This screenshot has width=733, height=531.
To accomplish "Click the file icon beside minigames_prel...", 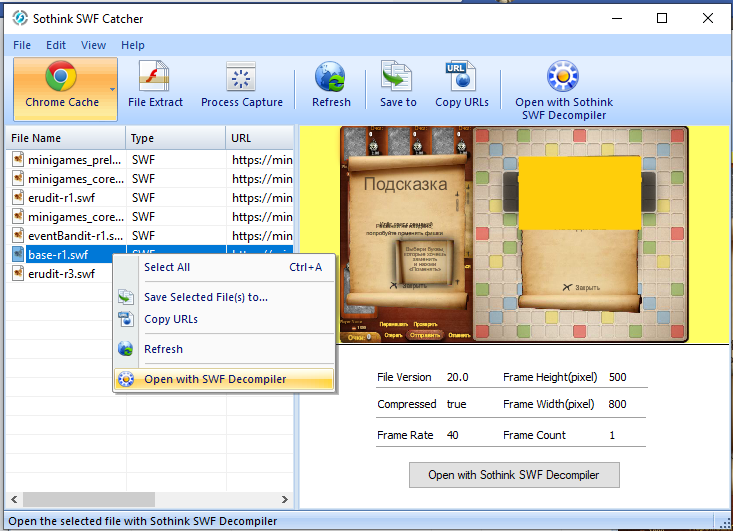I will [18, 159].
